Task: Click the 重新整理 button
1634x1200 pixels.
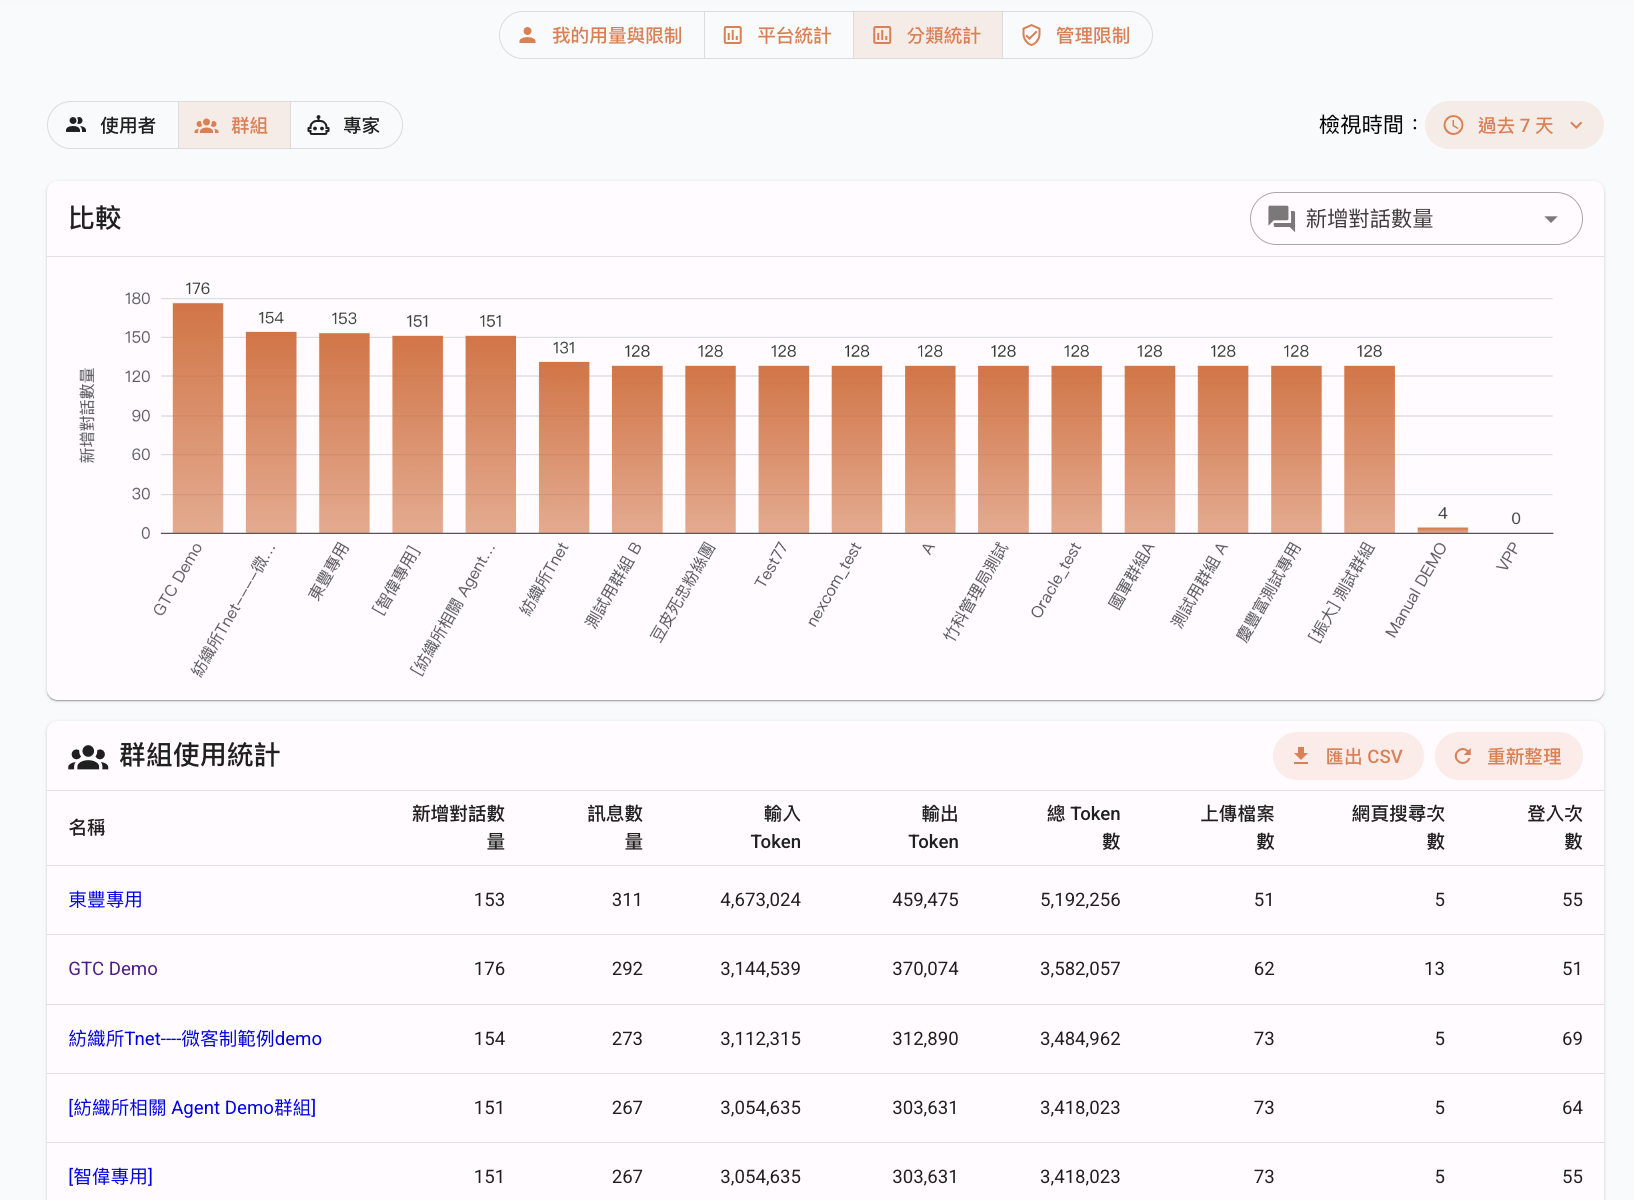Action: point(1508,756)
